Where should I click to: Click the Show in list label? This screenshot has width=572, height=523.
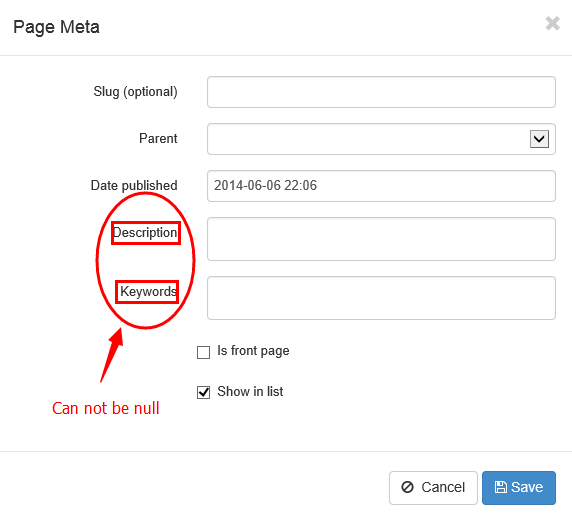[250, 391]
